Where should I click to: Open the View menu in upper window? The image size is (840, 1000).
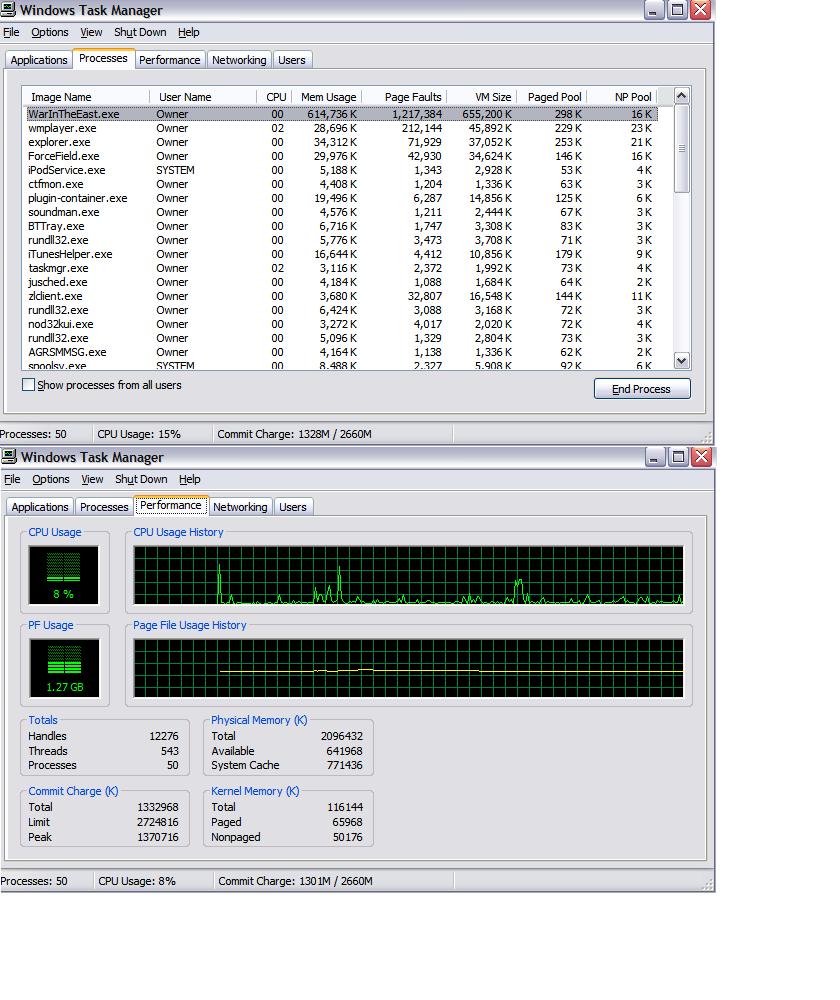tap(91, 32)
